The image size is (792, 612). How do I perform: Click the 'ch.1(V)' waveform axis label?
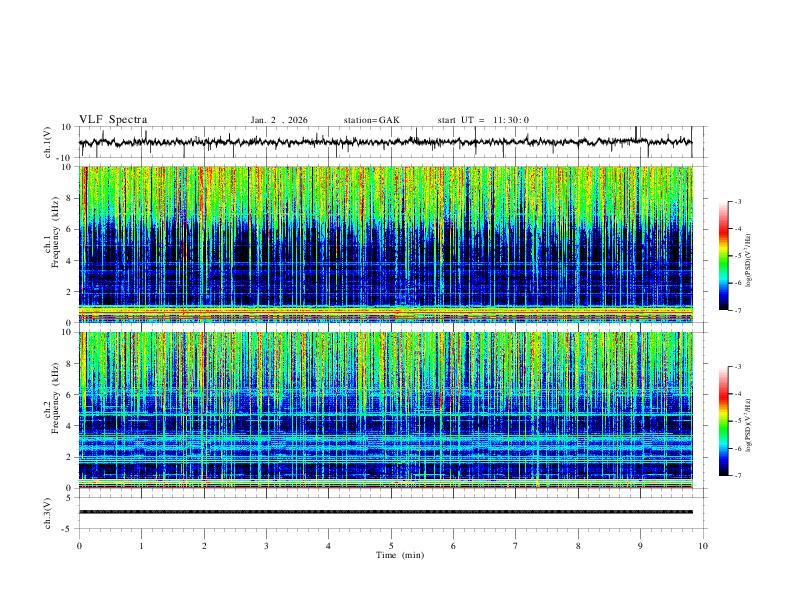pos(48,142)
